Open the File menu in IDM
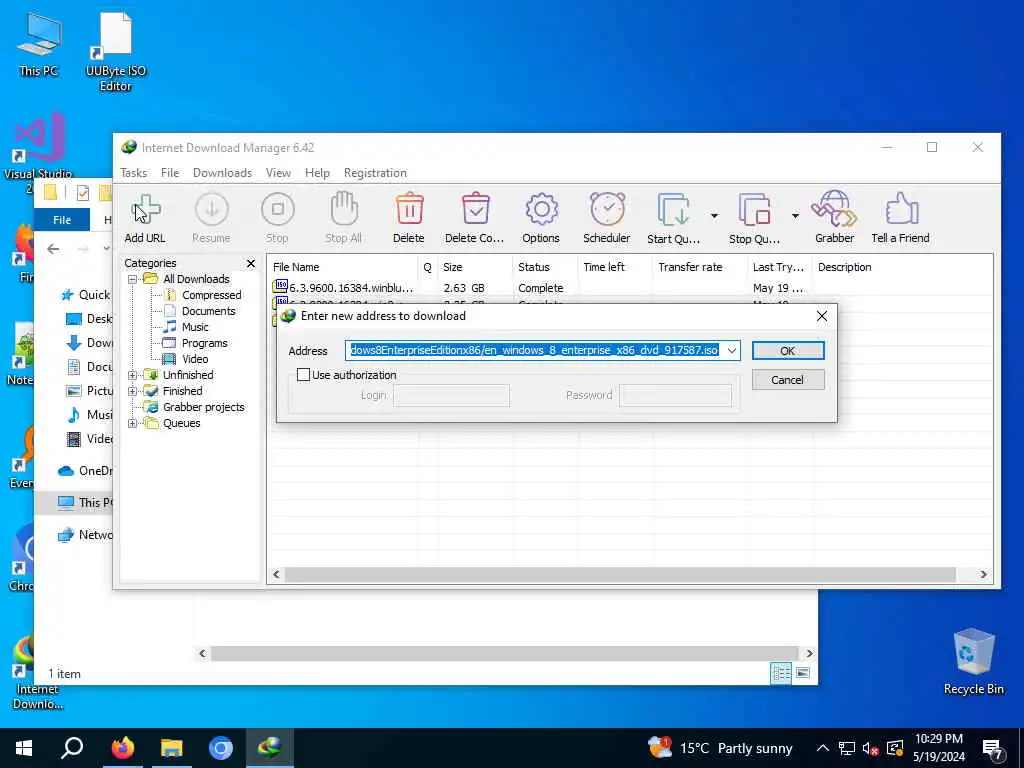The width and height of the screenshot is (1024, 768). pos(170,173)
